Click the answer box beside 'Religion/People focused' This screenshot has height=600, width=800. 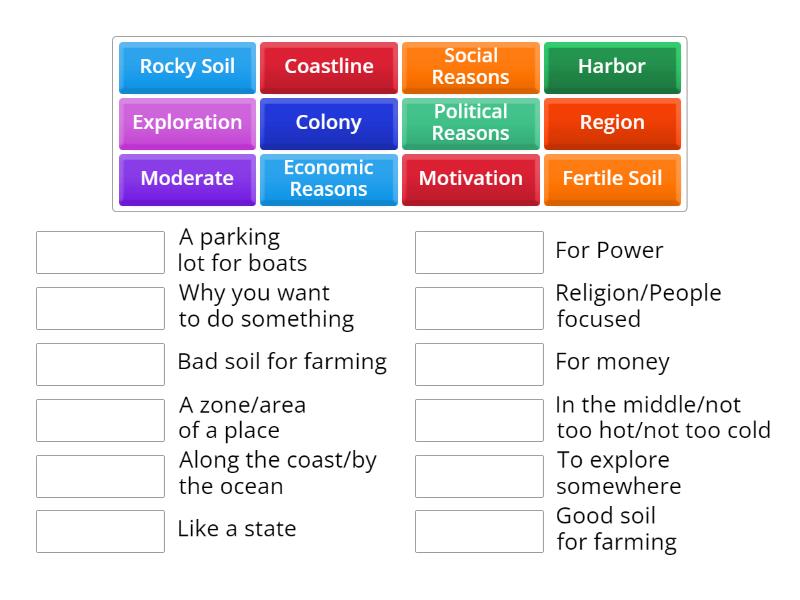(479, 306)
